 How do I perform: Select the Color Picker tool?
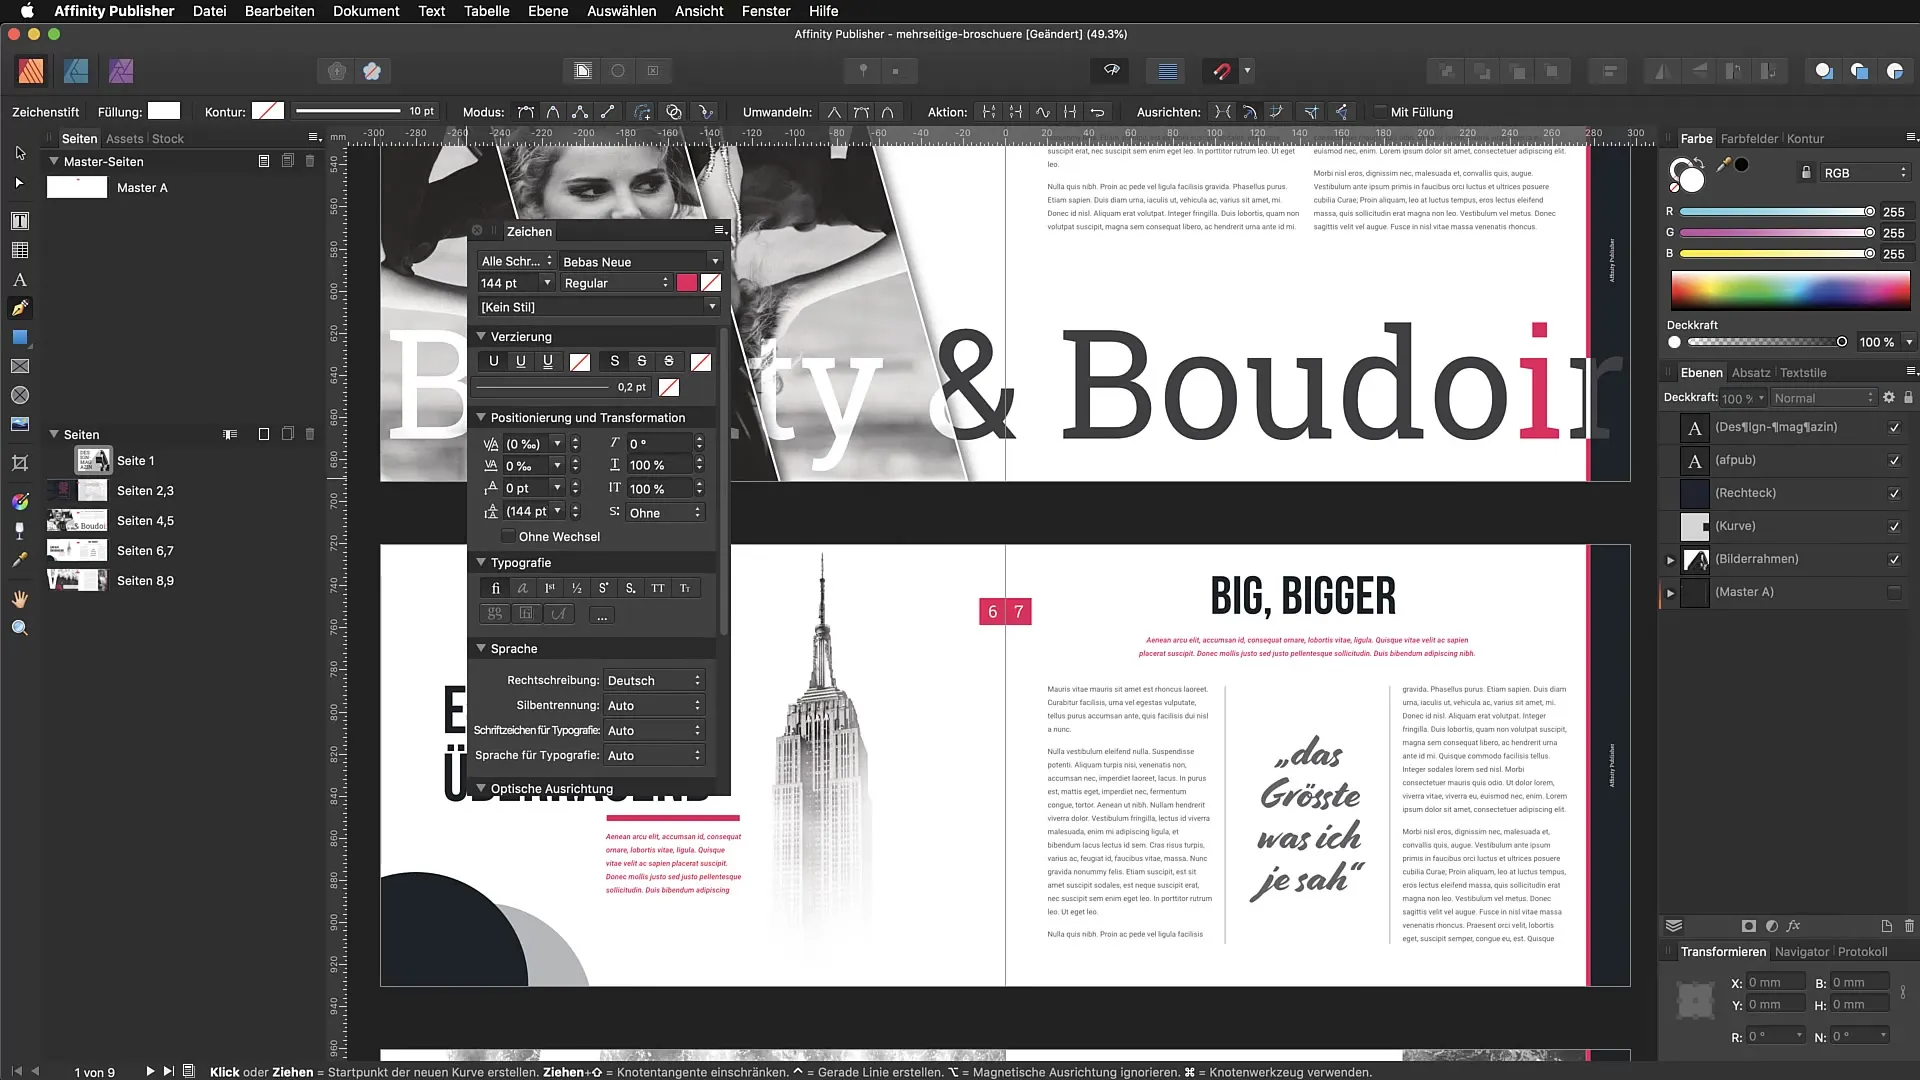point(20,560)
